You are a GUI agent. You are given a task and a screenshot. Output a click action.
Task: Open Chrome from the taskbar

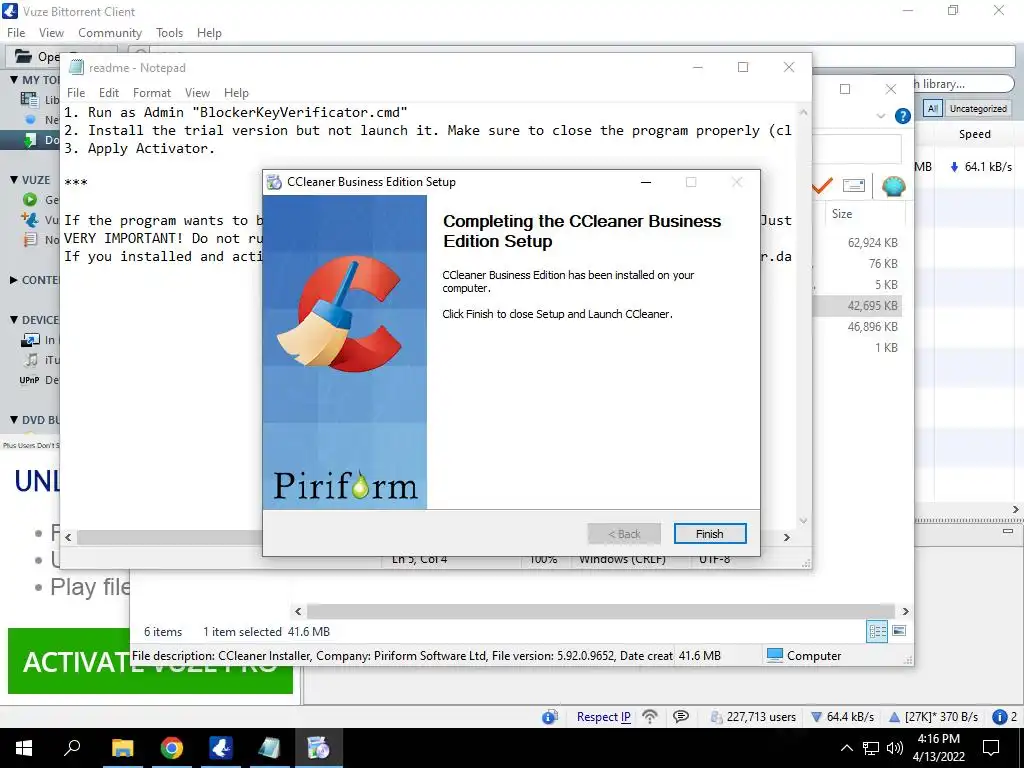point(172,748)
